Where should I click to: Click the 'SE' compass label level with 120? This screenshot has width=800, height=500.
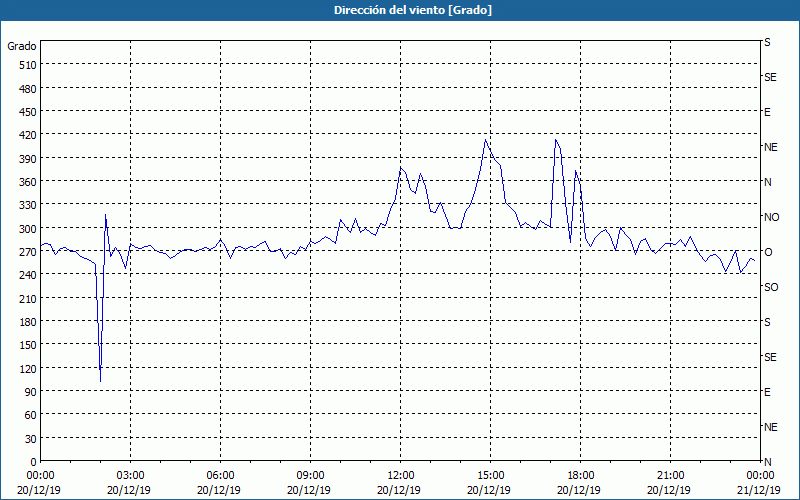[x=770, y=357]
